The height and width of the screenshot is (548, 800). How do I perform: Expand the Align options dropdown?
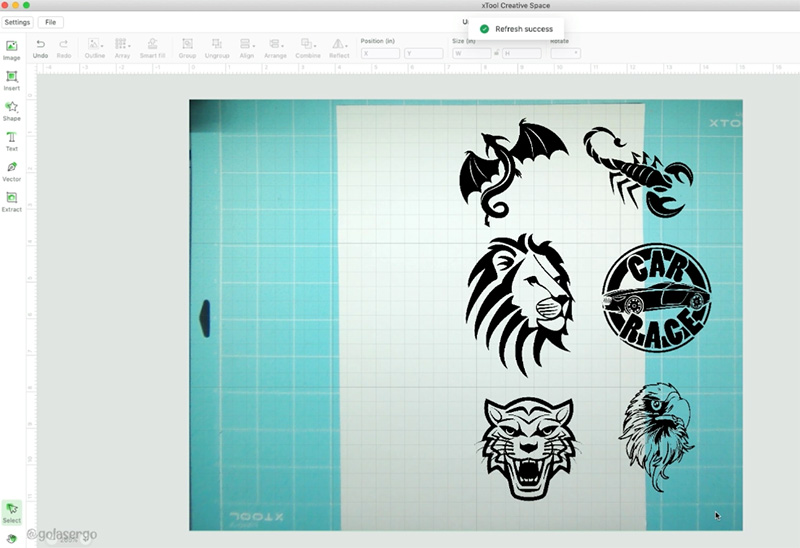tap(247, 45)
